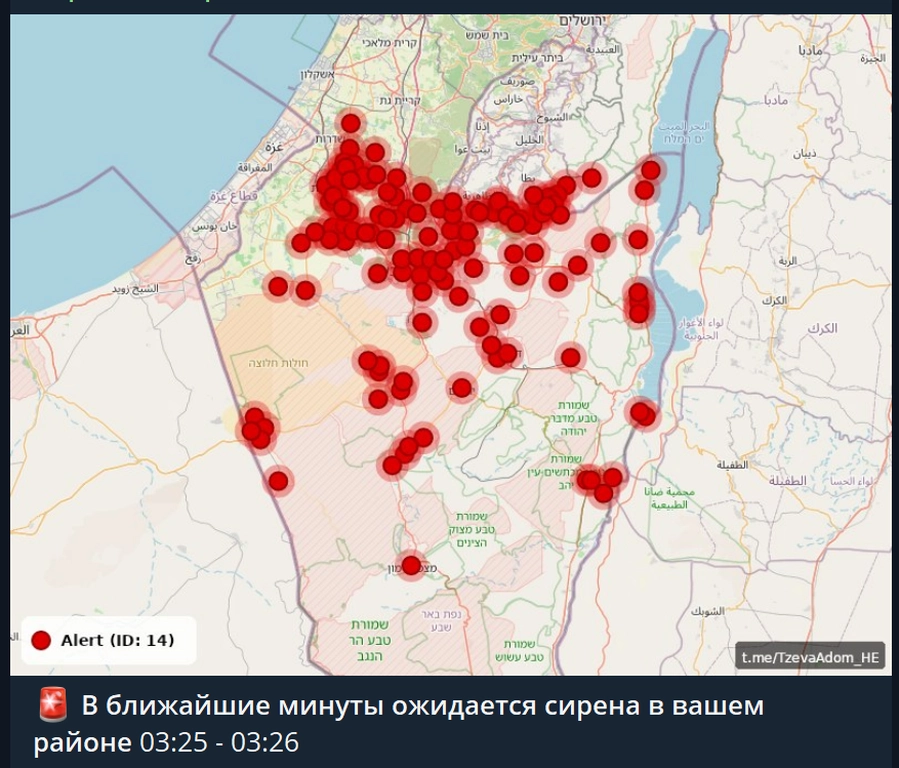Click the חולות חלוצה label in the orange zone
Viewport: 899px width, 768px height.
tap(287, 363)
